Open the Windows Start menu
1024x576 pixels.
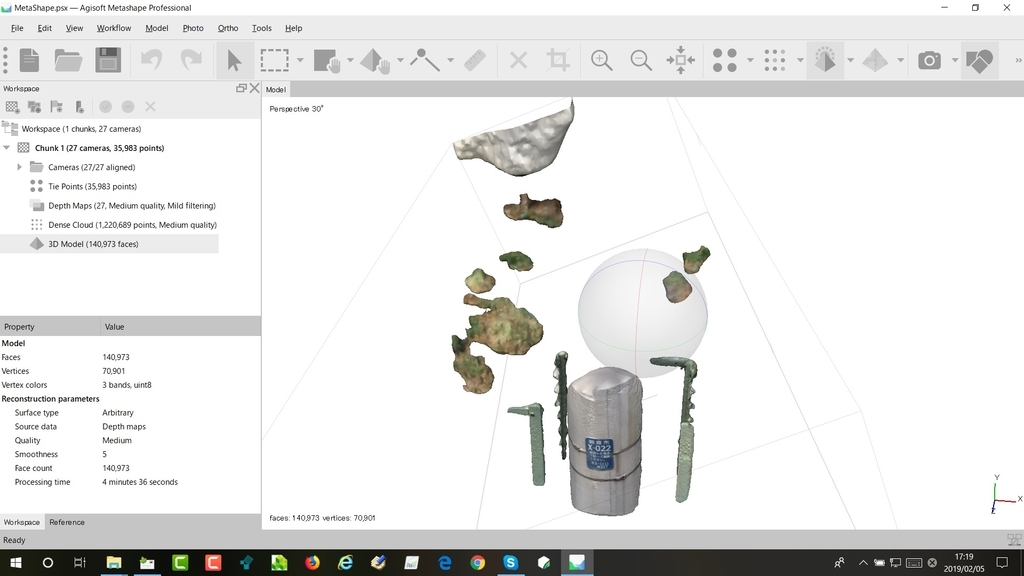(x=16, y=562)
